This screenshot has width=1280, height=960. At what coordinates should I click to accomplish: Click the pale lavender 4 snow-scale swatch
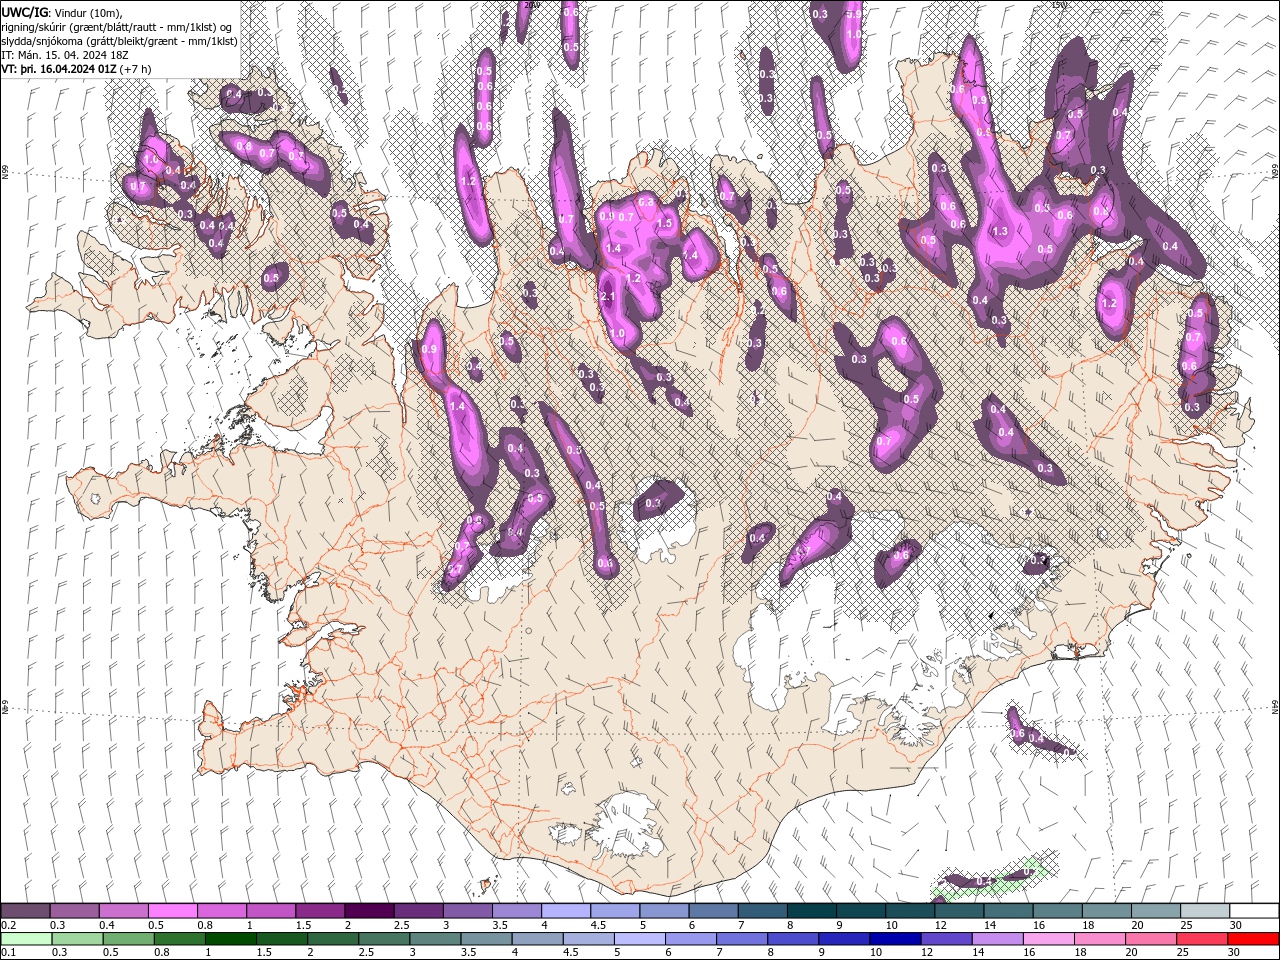click(566, 911)
